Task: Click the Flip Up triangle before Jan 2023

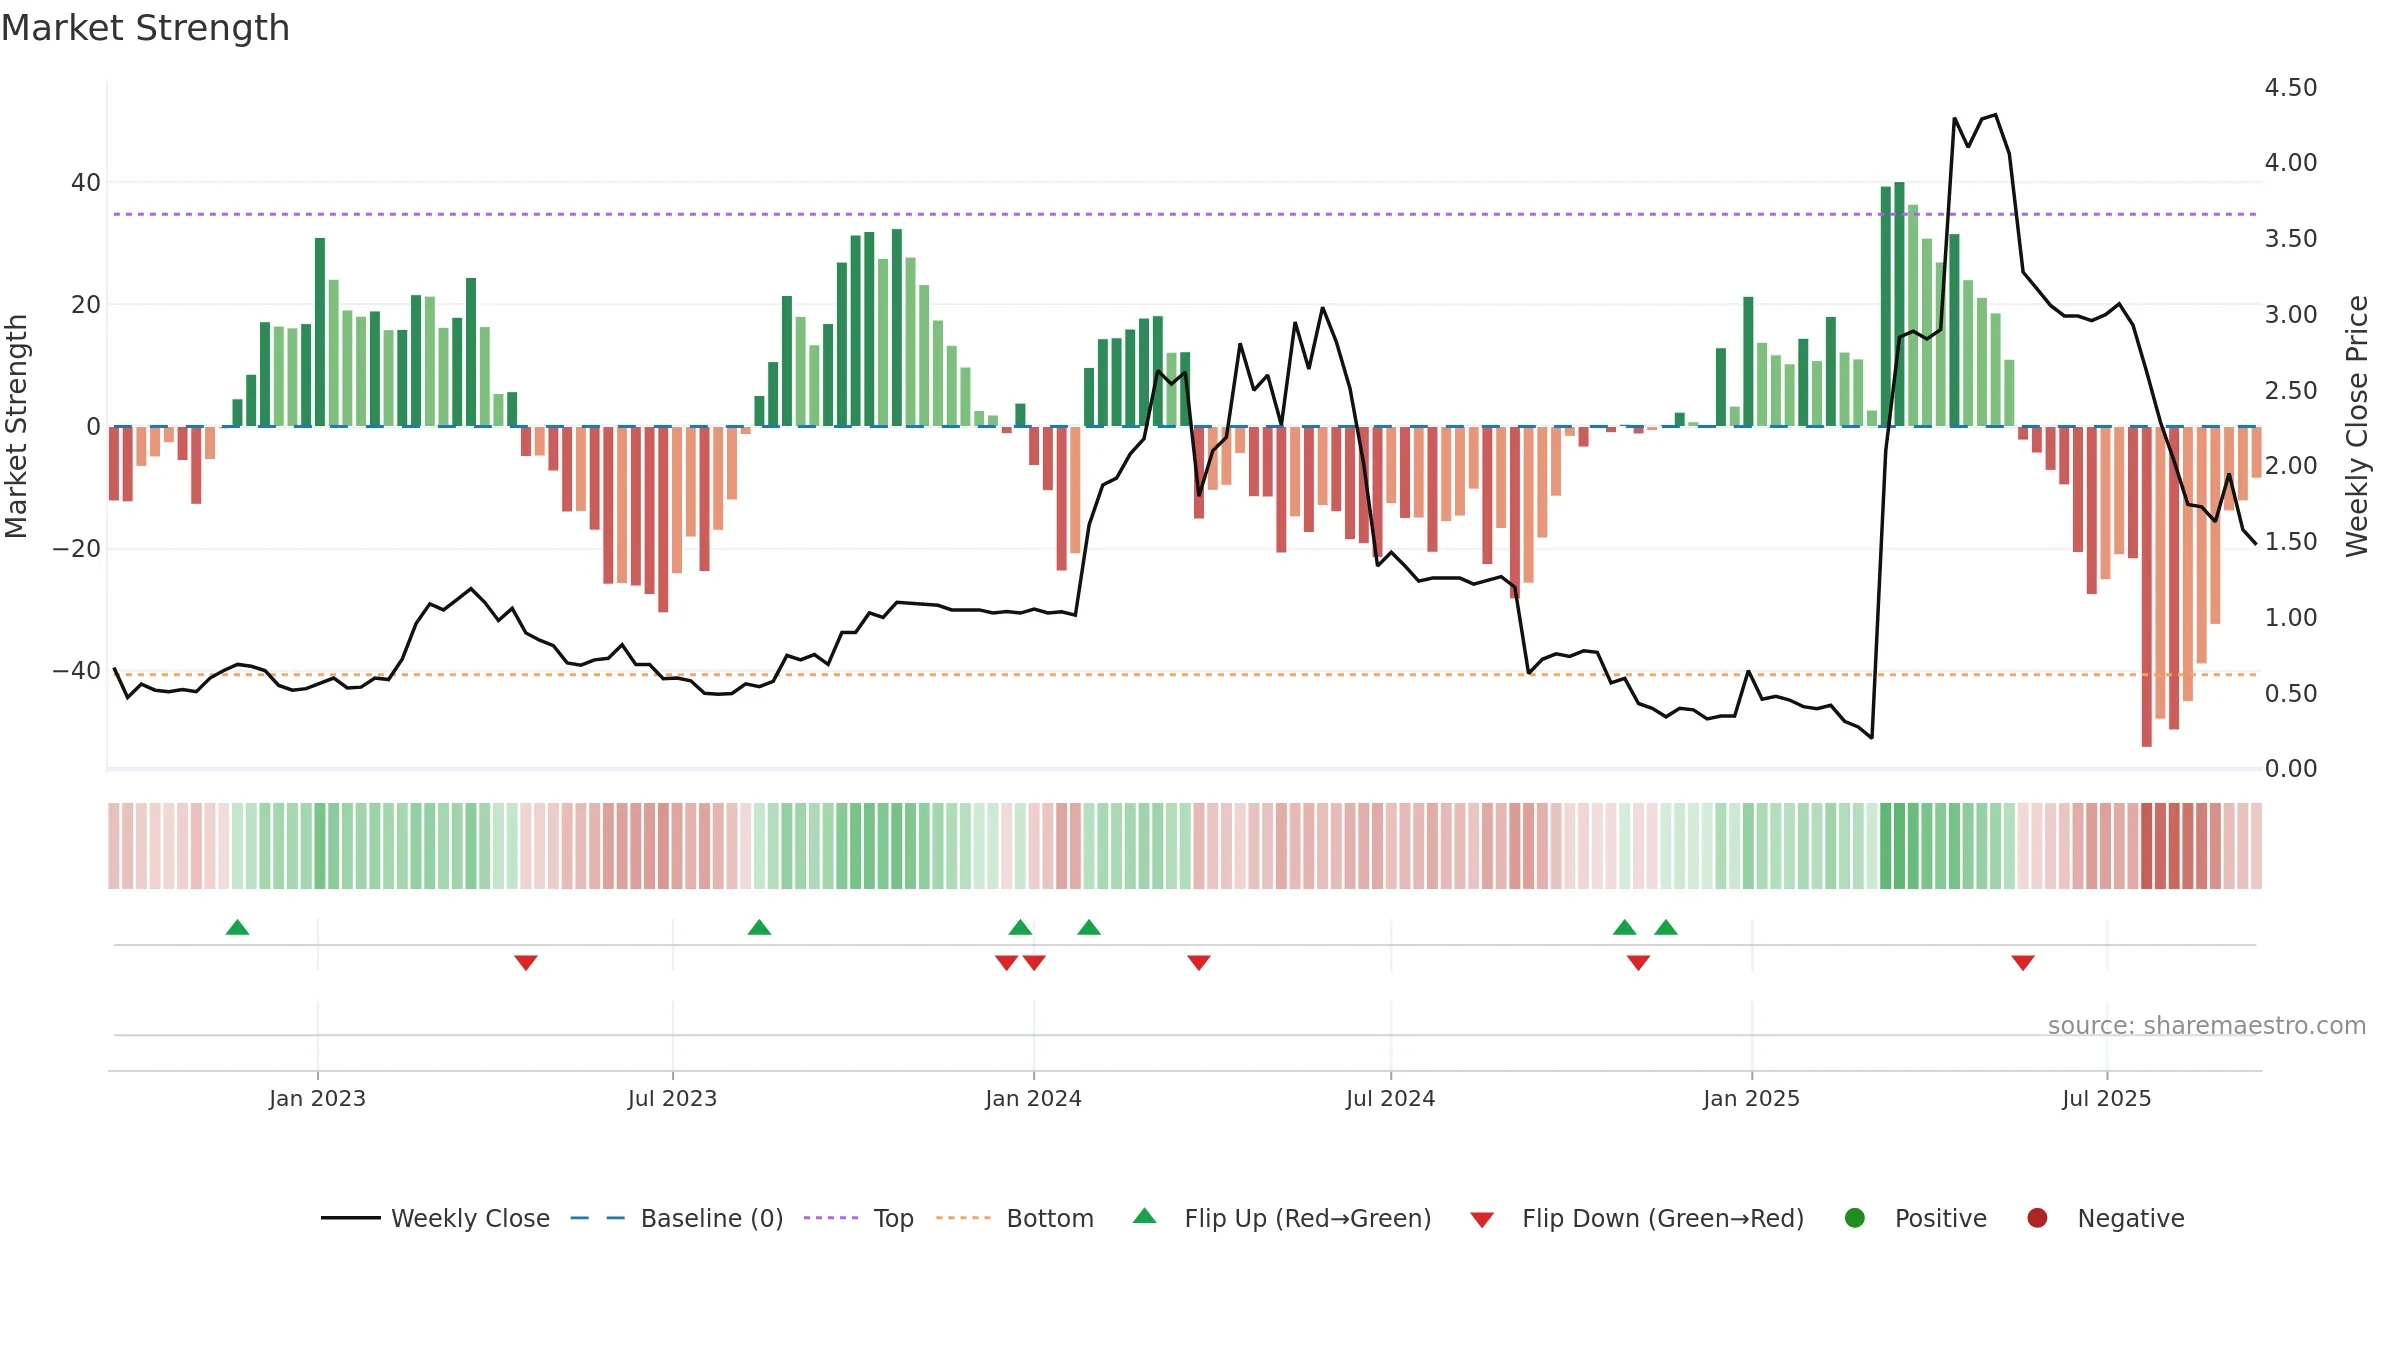Action: [237, 927]
